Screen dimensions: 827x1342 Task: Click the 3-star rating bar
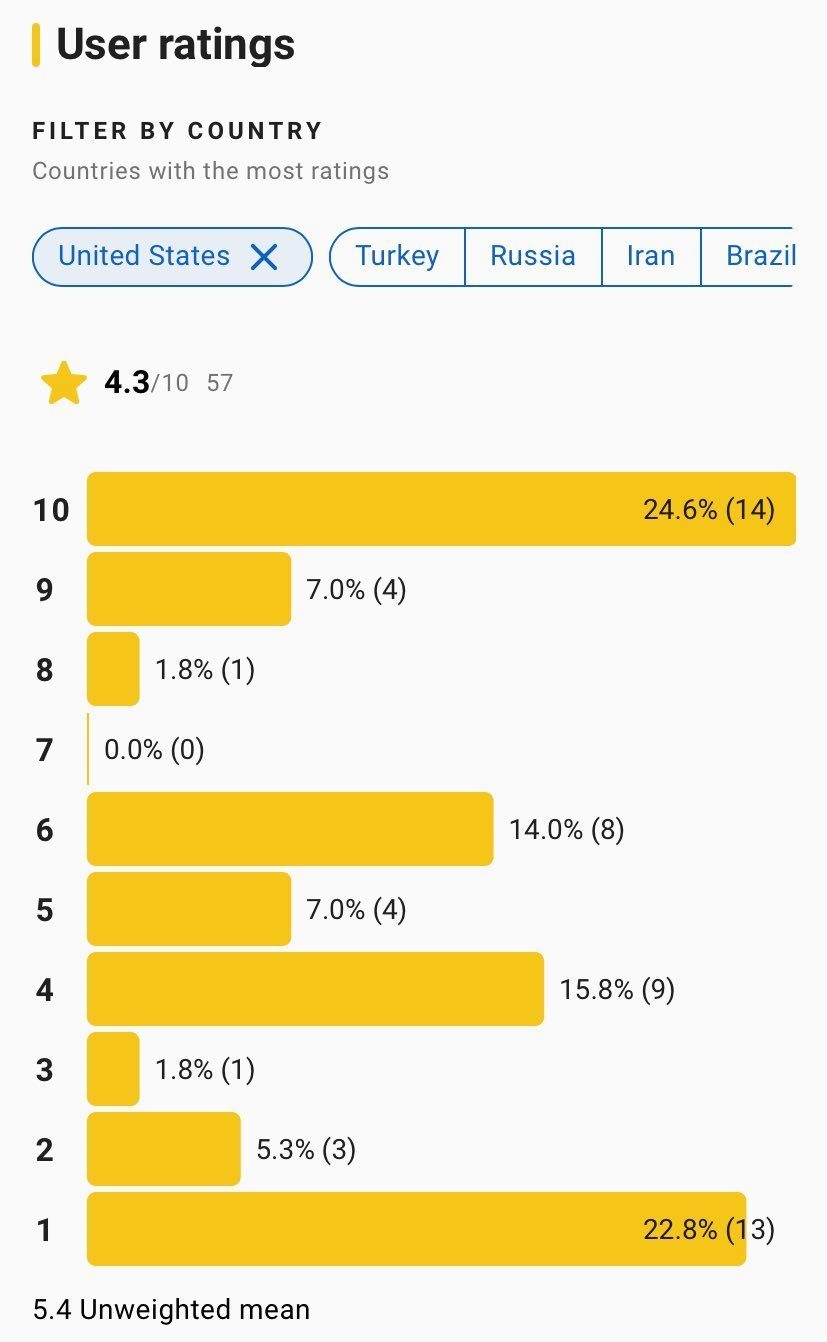pyautogui.click(x=113, y=1069)
